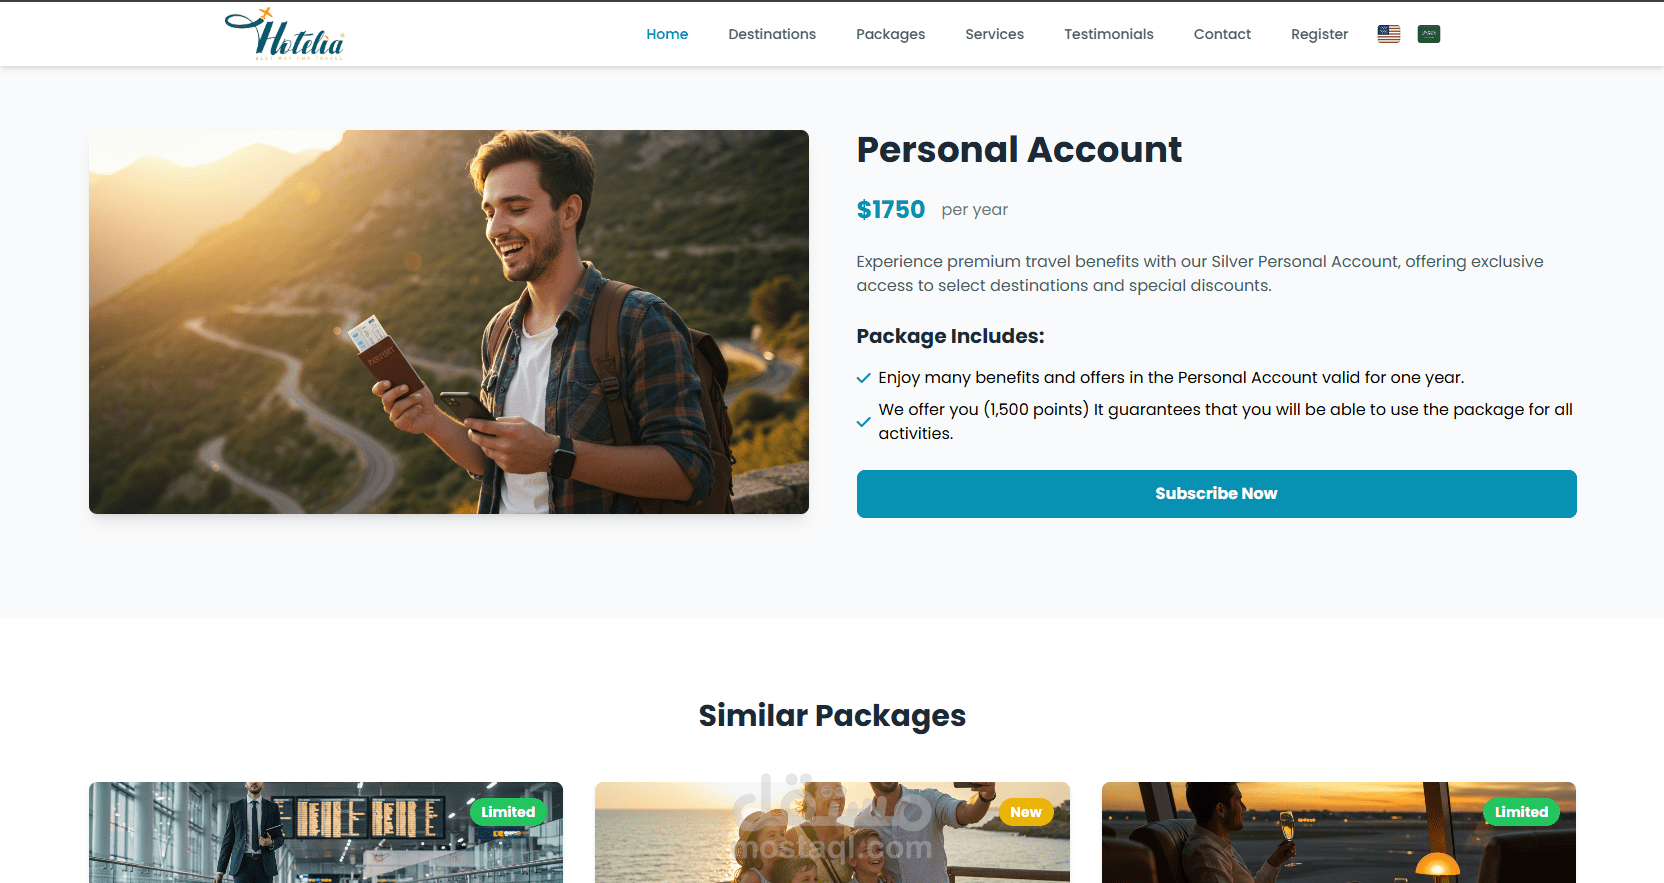This screenshot has width=1664, height=883.
Task: Open the Packages nav link
Action: [x=890, y=34]
